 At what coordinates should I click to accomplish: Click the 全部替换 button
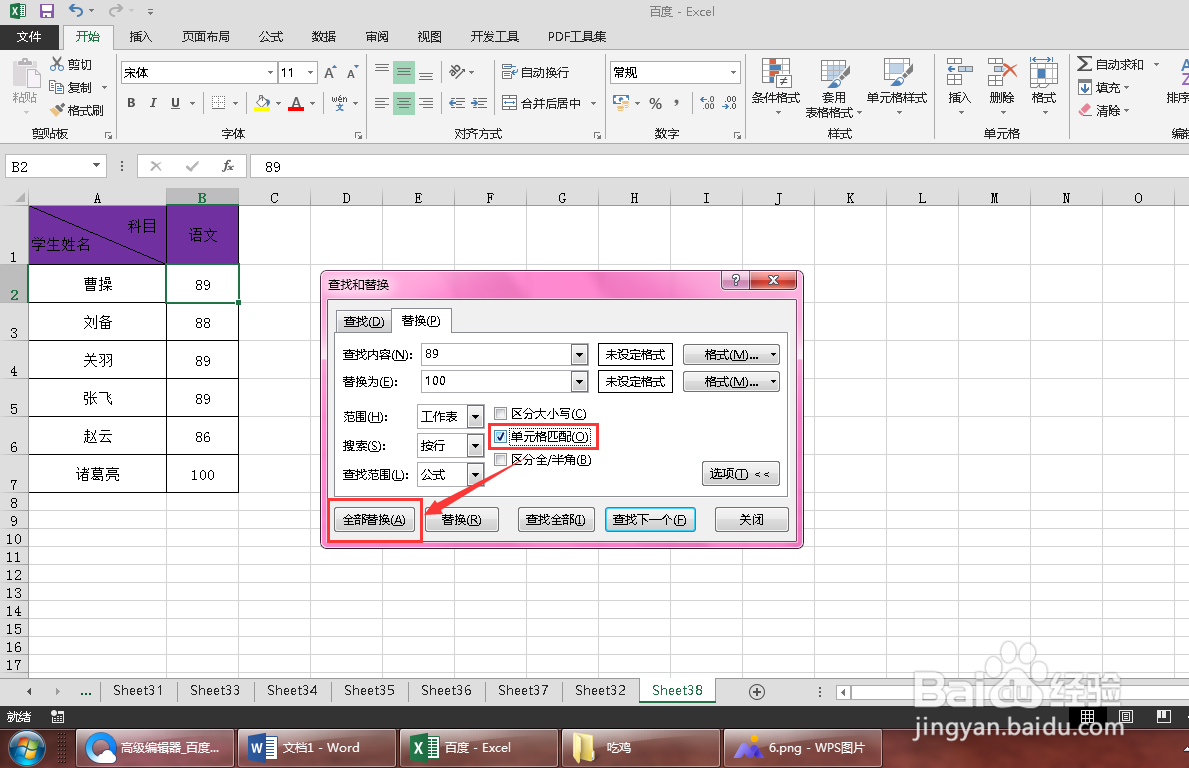coord(374,519)
